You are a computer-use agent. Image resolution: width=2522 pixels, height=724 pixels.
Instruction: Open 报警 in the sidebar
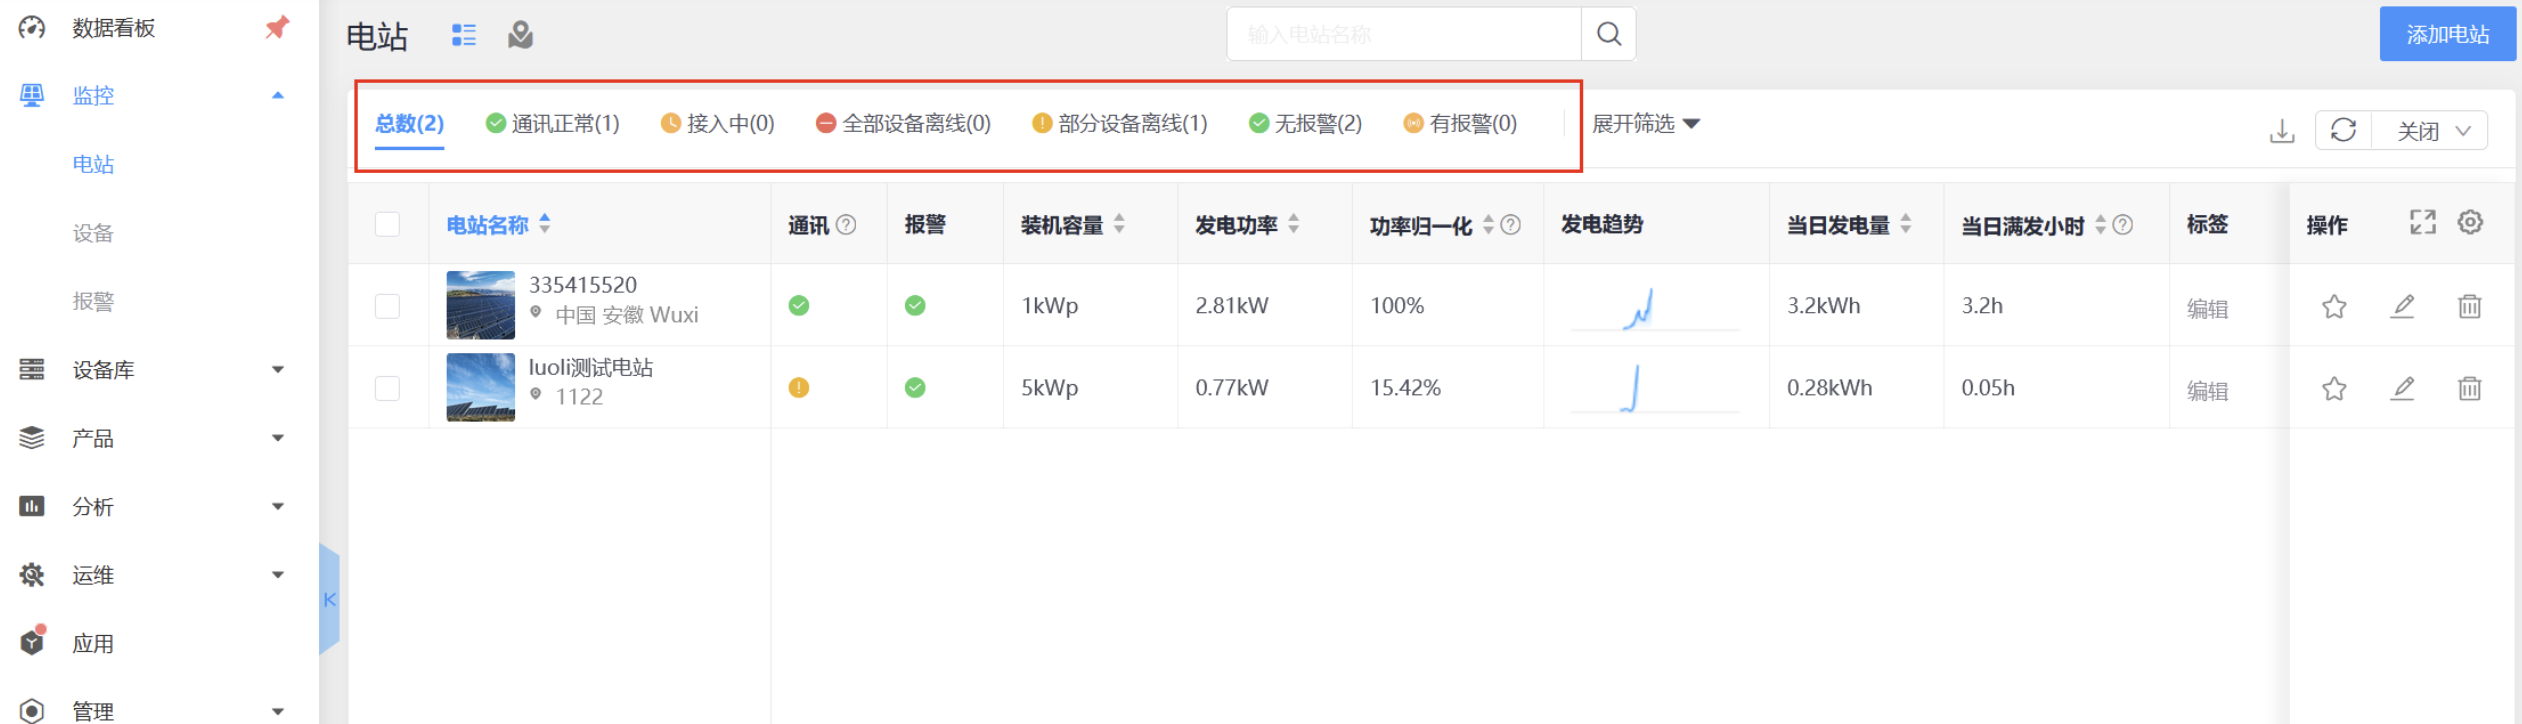click(93, 301)
